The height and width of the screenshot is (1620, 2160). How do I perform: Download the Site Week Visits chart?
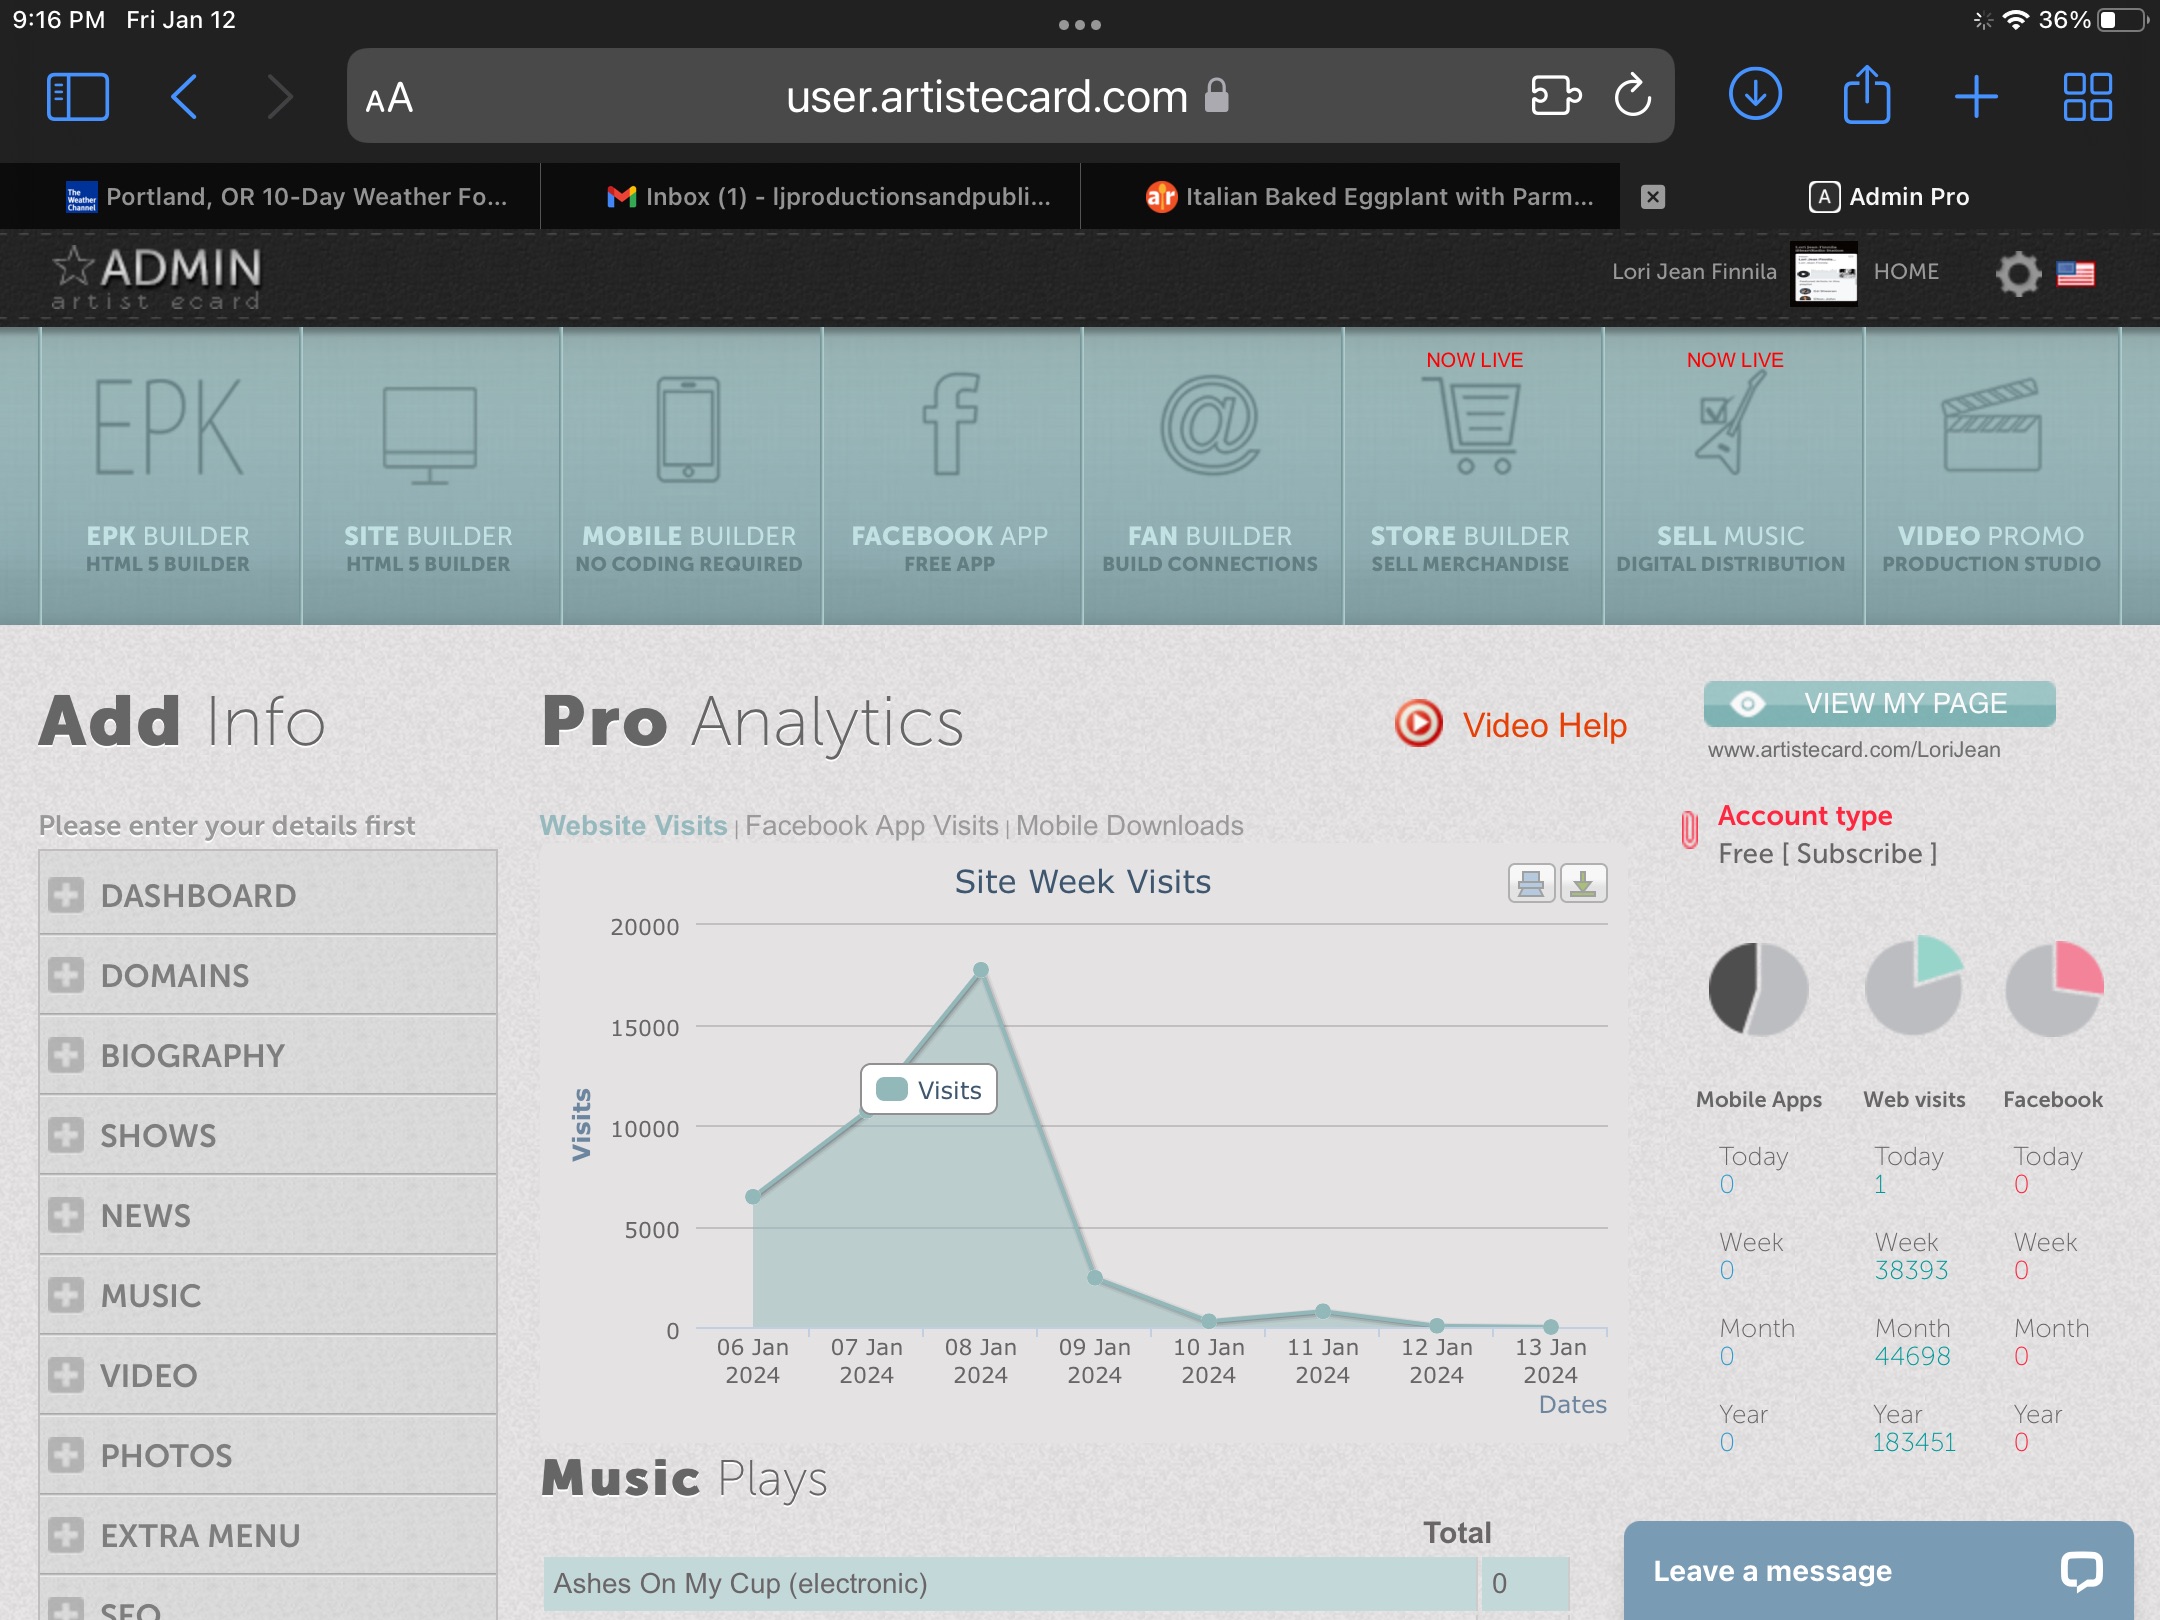(1583, 884)
